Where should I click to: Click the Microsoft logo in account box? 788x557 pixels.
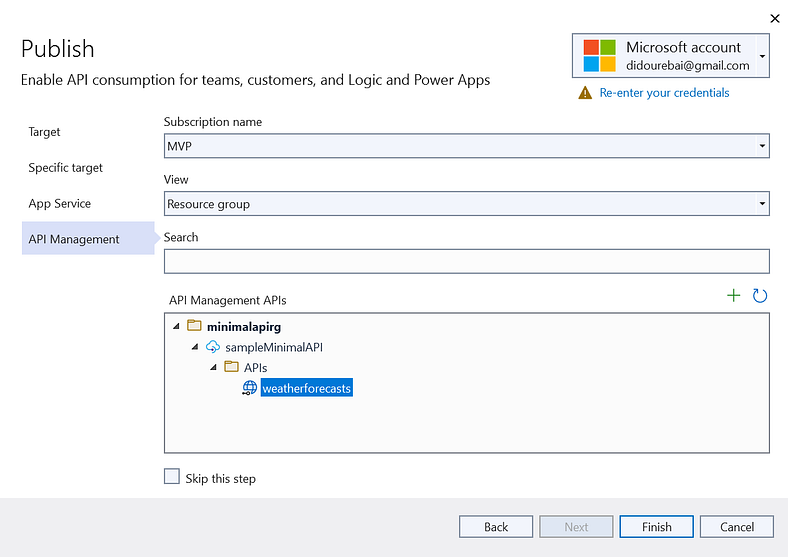coord(599,56)
